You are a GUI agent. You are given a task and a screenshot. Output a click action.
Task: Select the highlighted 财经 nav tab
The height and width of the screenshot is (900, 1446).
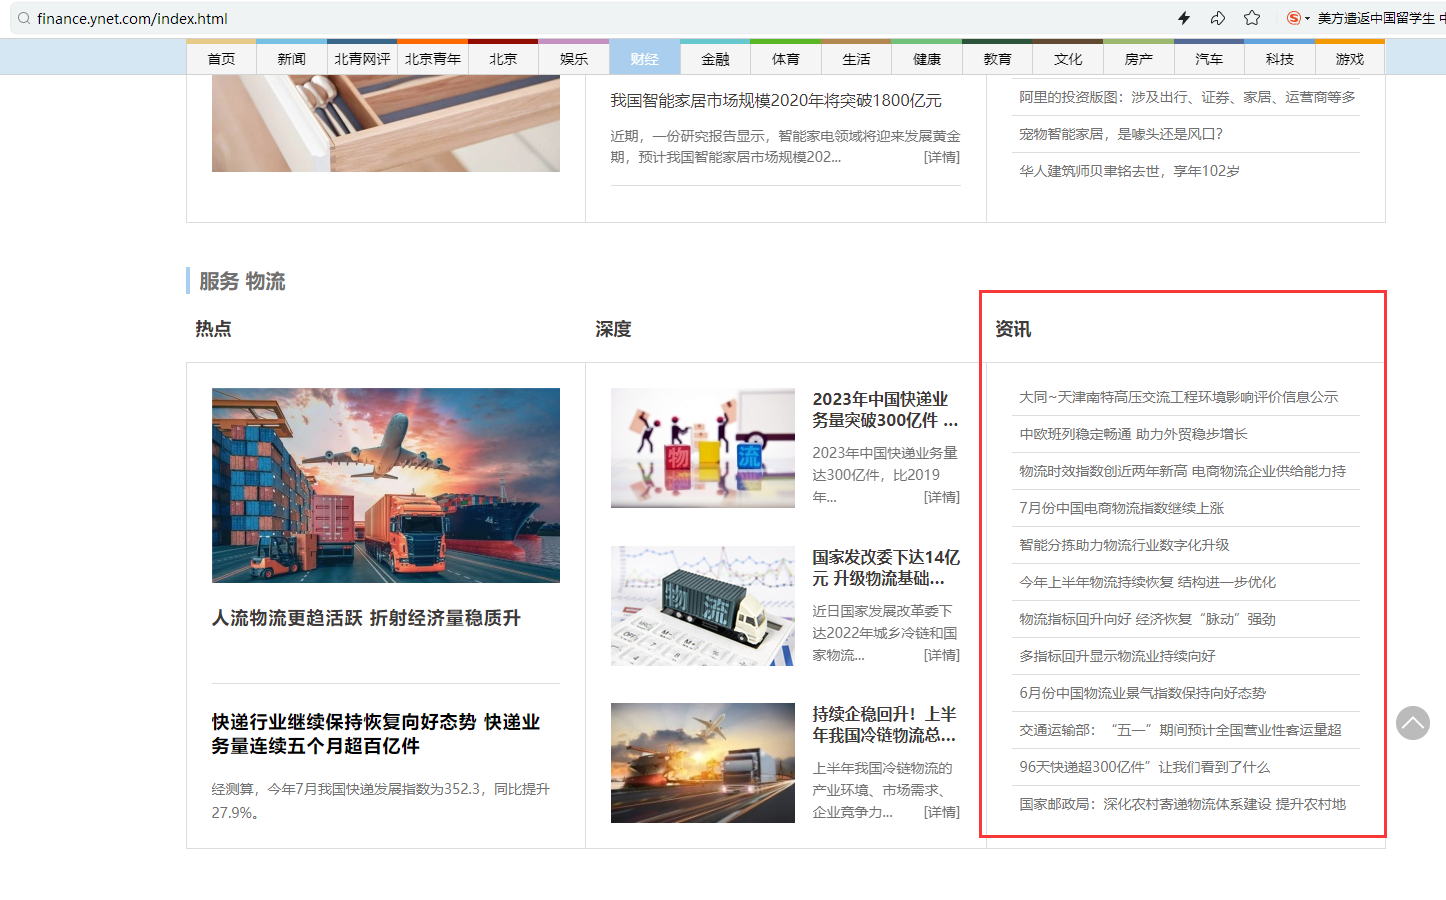645,59
